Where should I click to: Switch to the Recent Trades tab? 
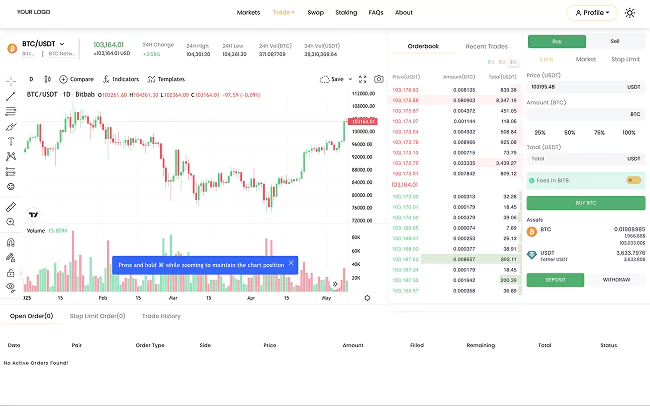[x=486, y=46]
